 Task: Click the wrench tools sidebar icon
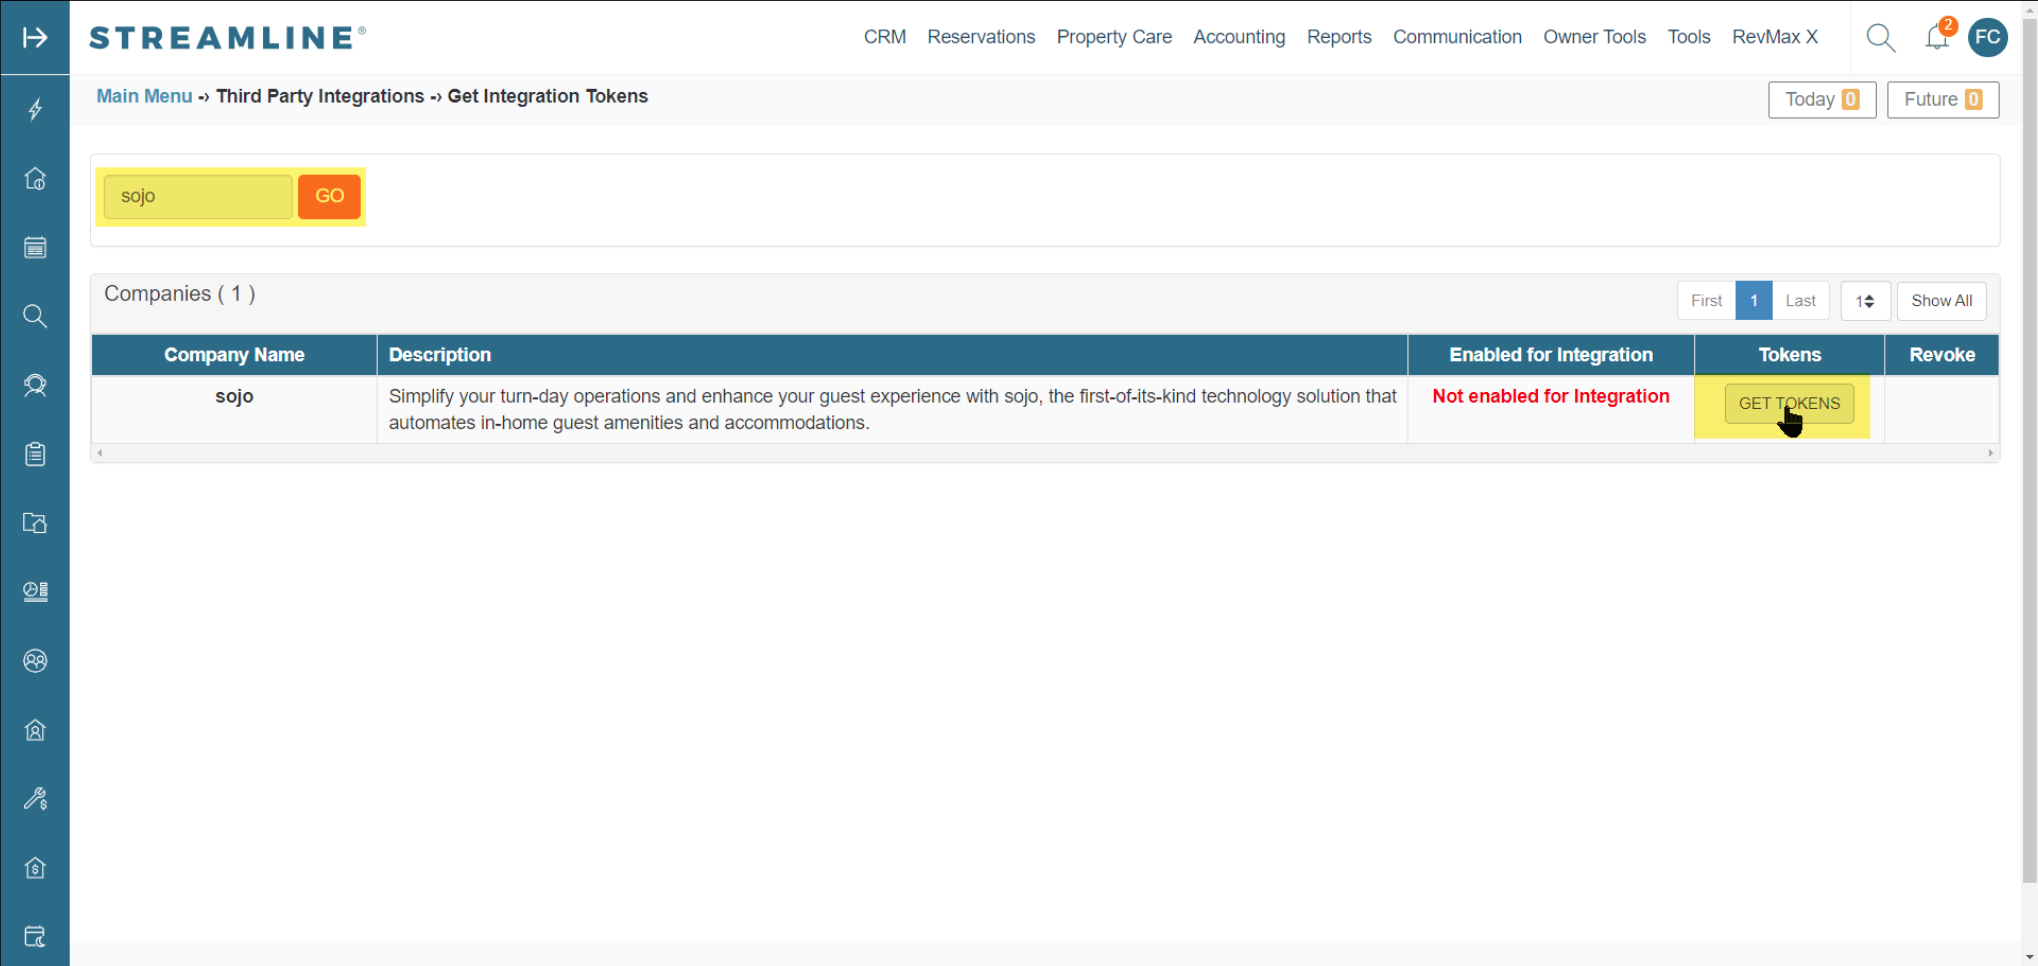(35, 799)
